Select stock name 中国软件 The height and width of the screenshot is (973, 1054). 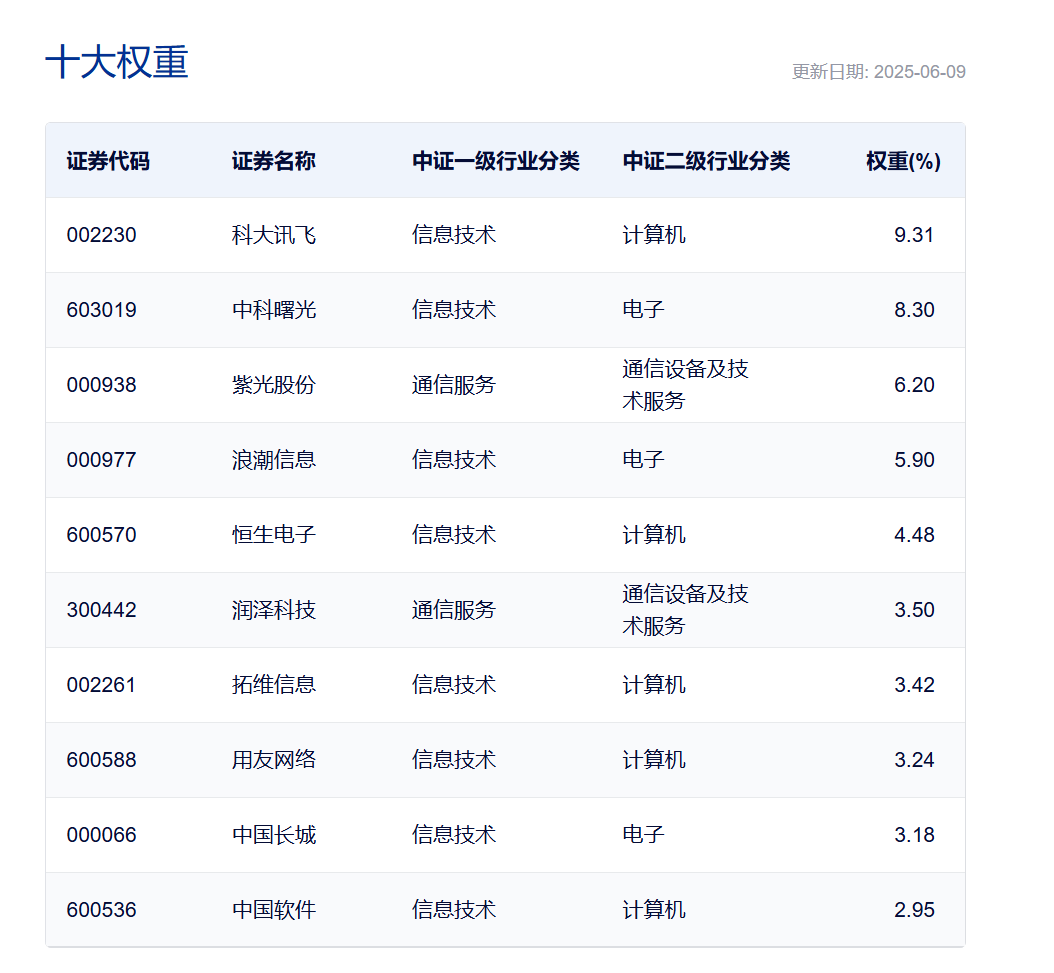274,910
